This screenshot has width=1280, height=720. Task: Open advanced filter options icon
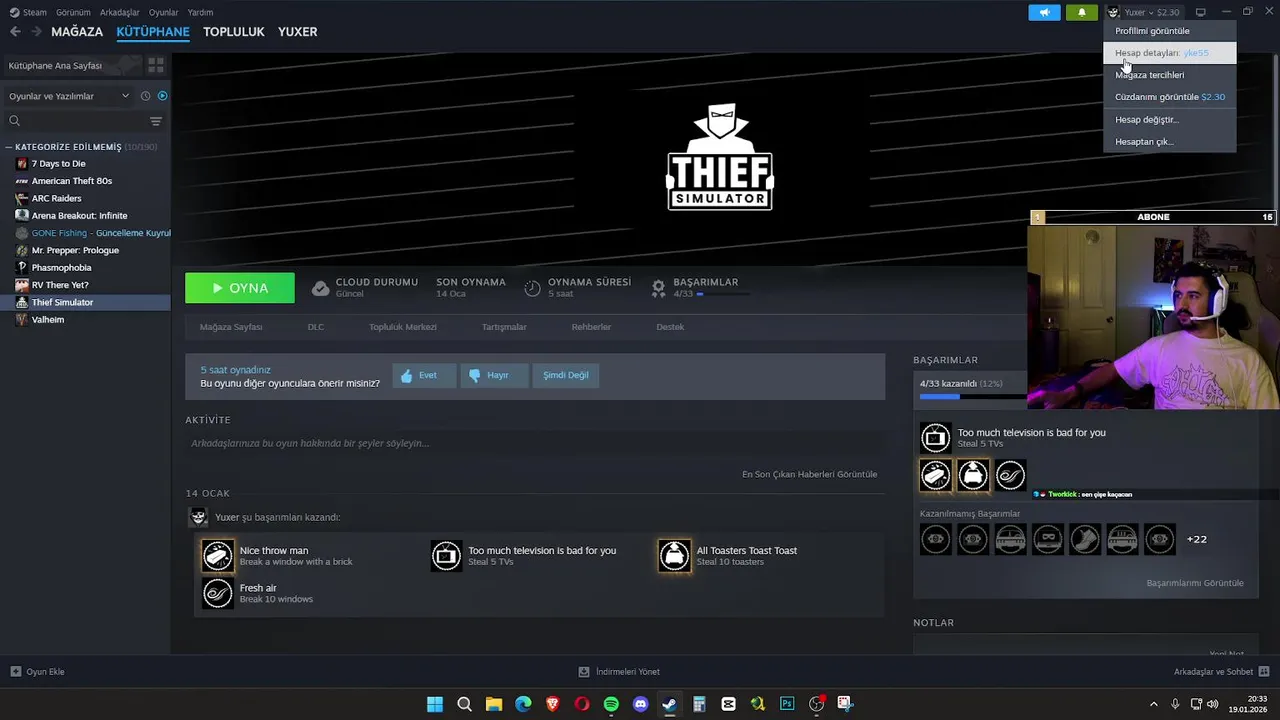(x=156, y=121)
